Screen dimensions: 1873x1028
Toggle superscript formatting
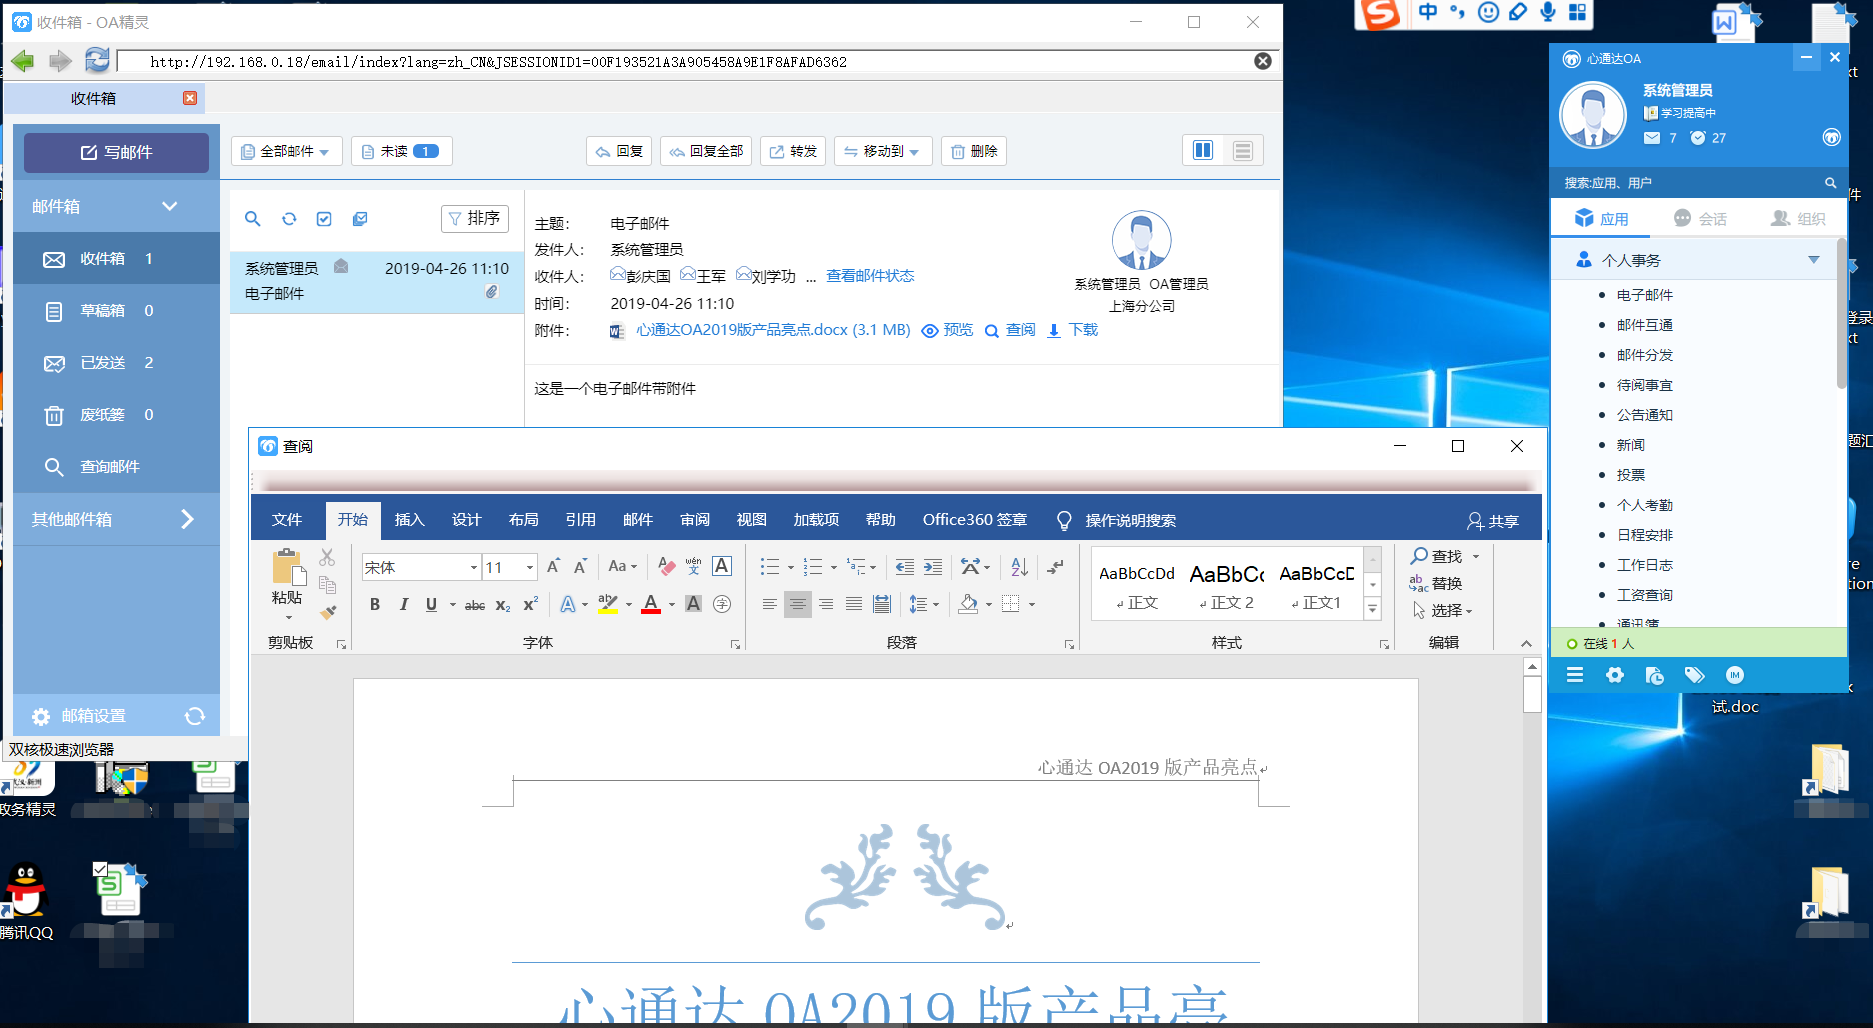click(x=531, y=604)
